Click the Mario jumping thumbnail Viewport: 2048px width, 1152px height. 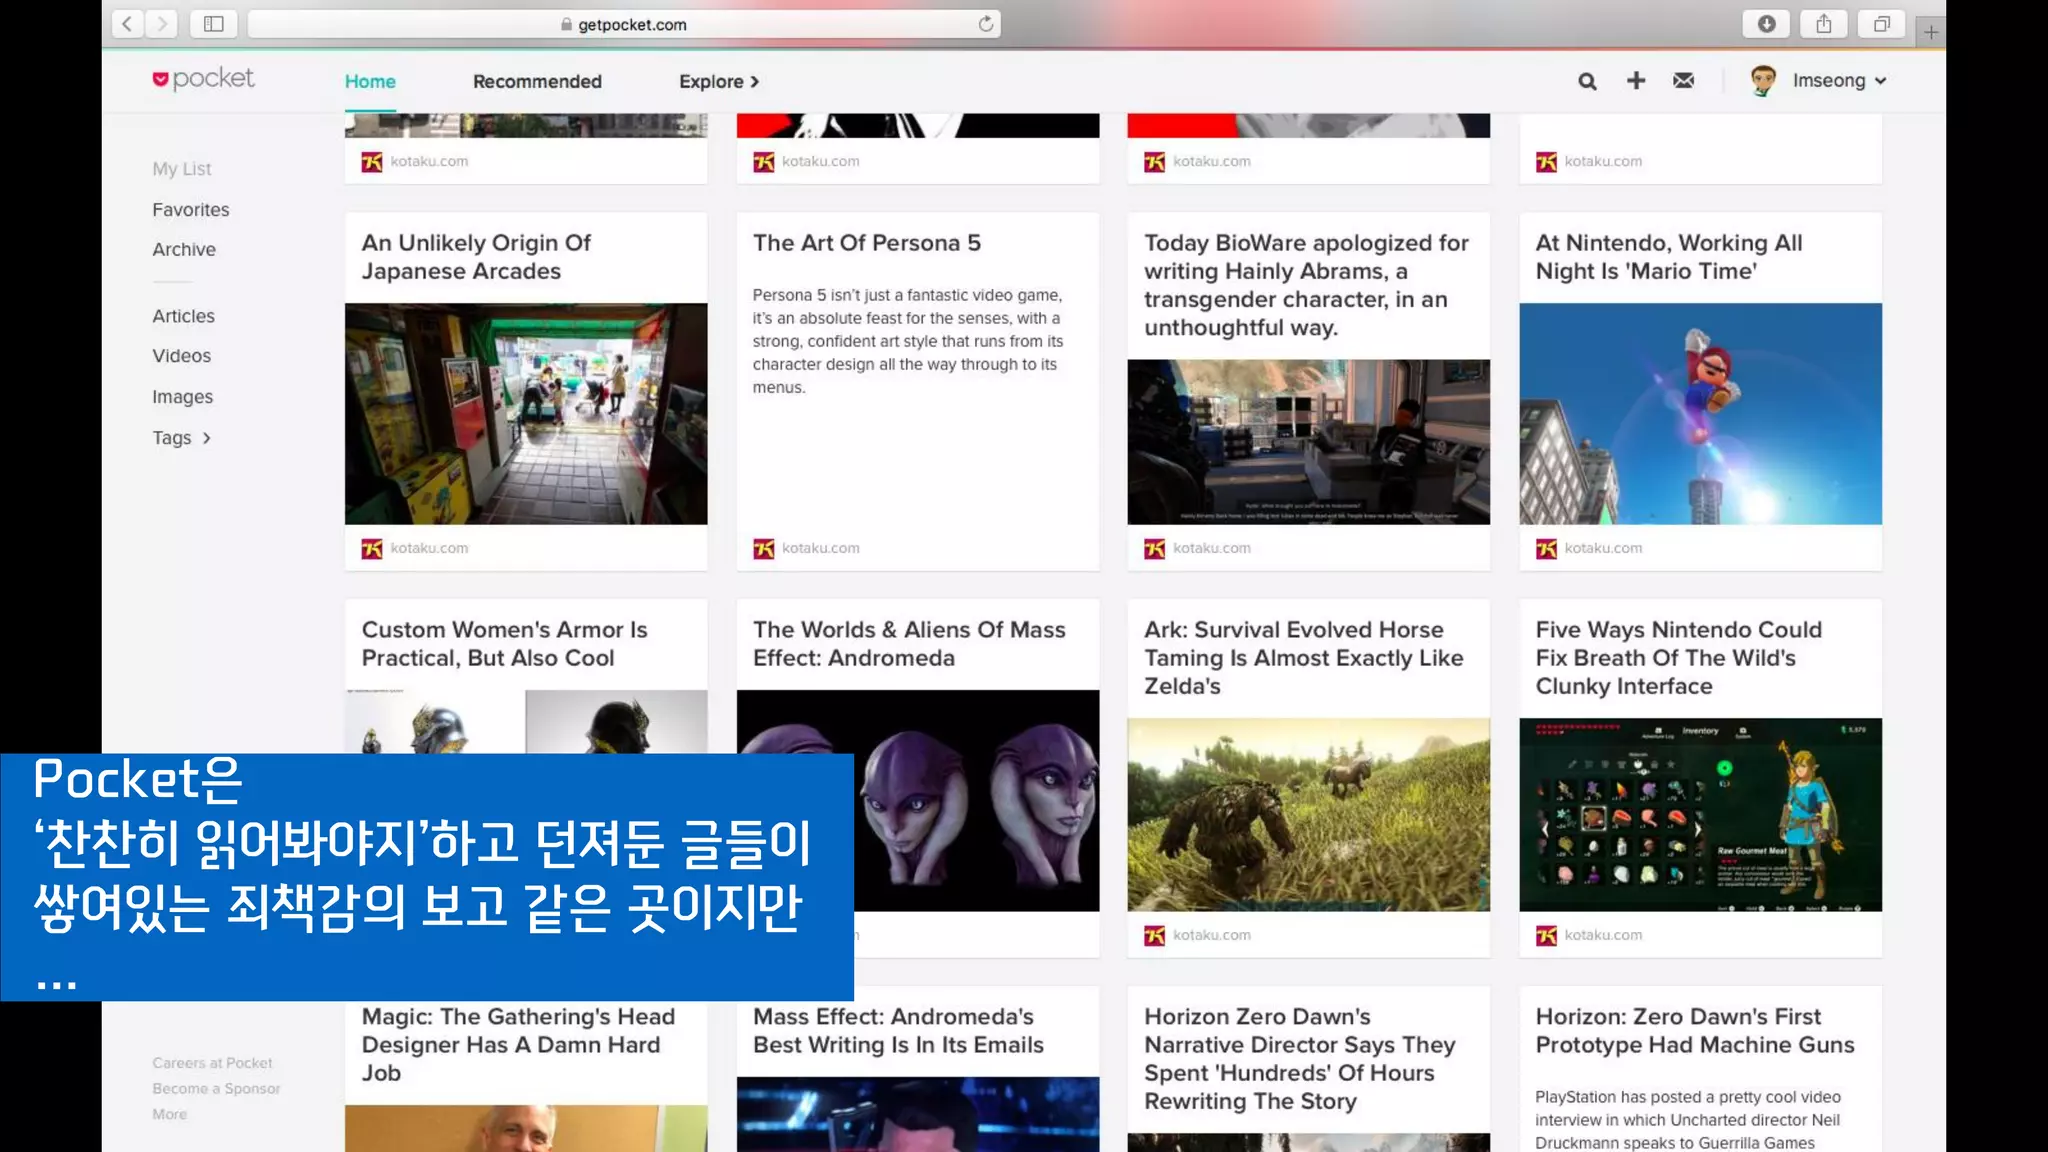(1700, 414)
